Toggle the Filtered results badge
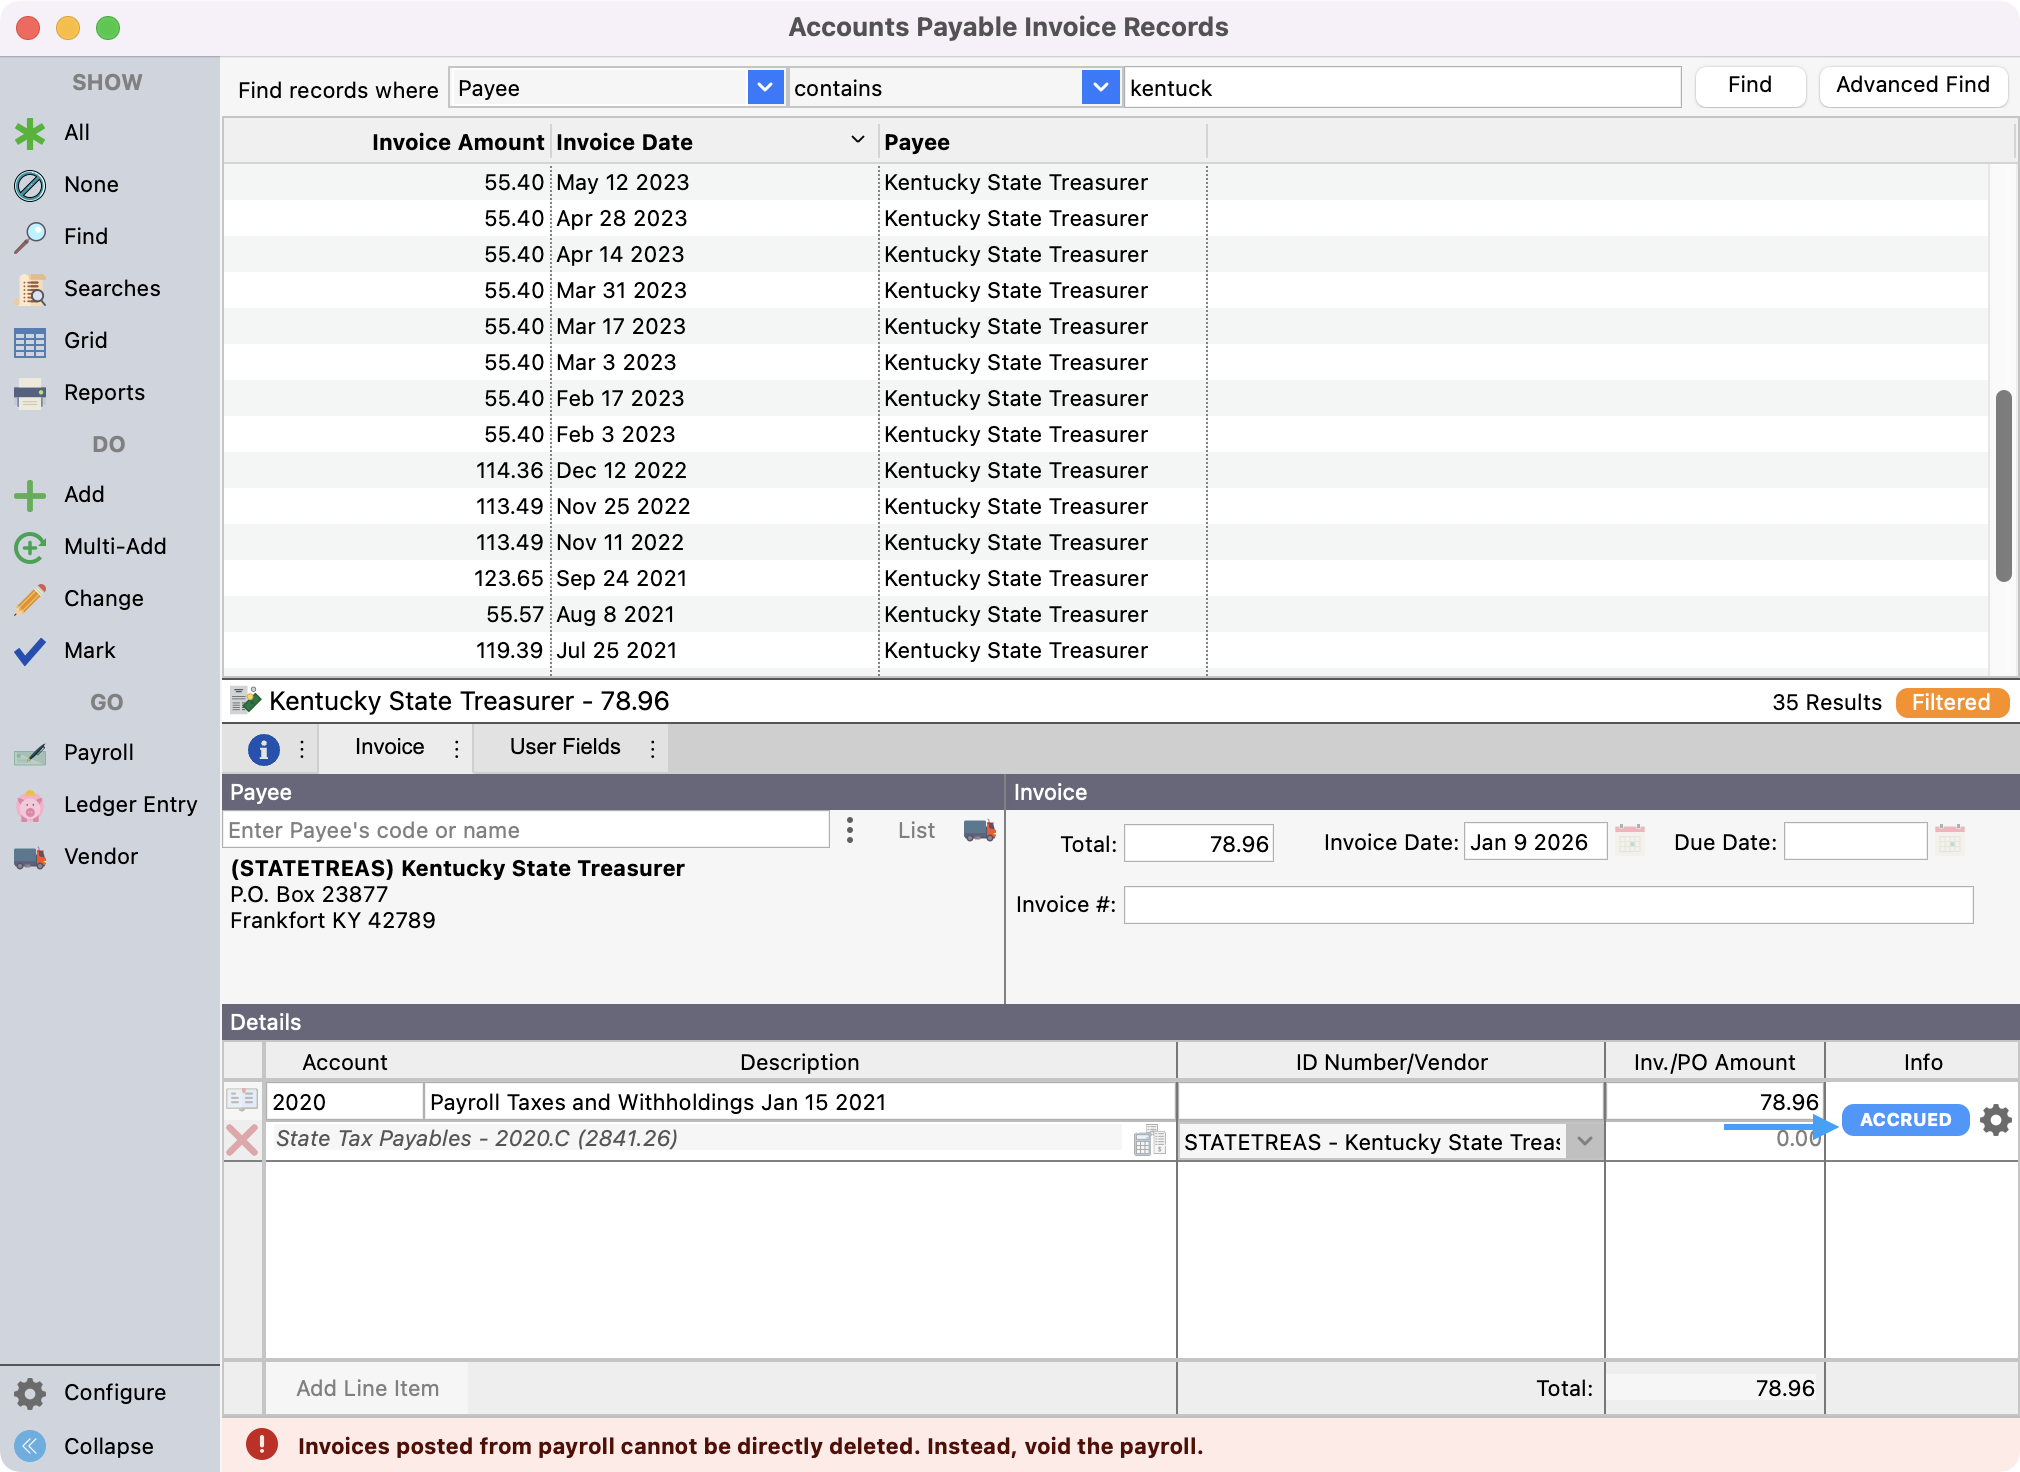The width and height of the screenshot is (2020, 1472). (x=1950, y=702)
